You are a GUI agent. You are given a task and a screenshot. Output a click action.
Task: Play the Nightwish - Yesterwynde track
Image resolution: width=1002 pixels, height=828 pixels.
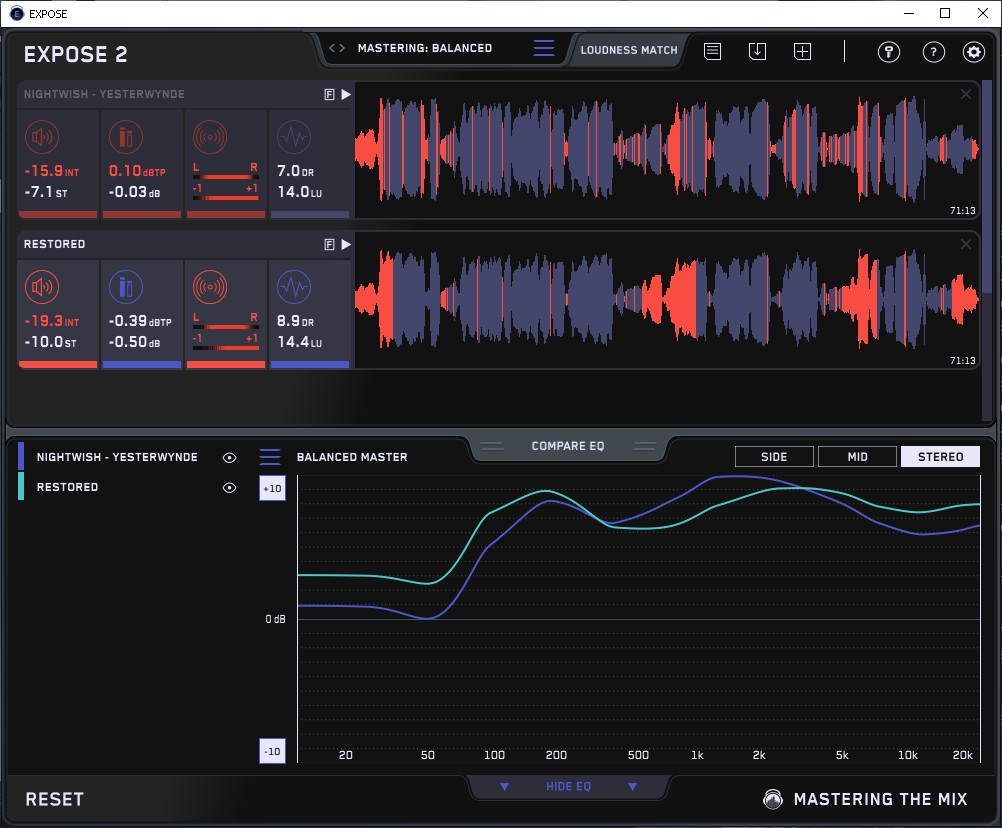346,94
